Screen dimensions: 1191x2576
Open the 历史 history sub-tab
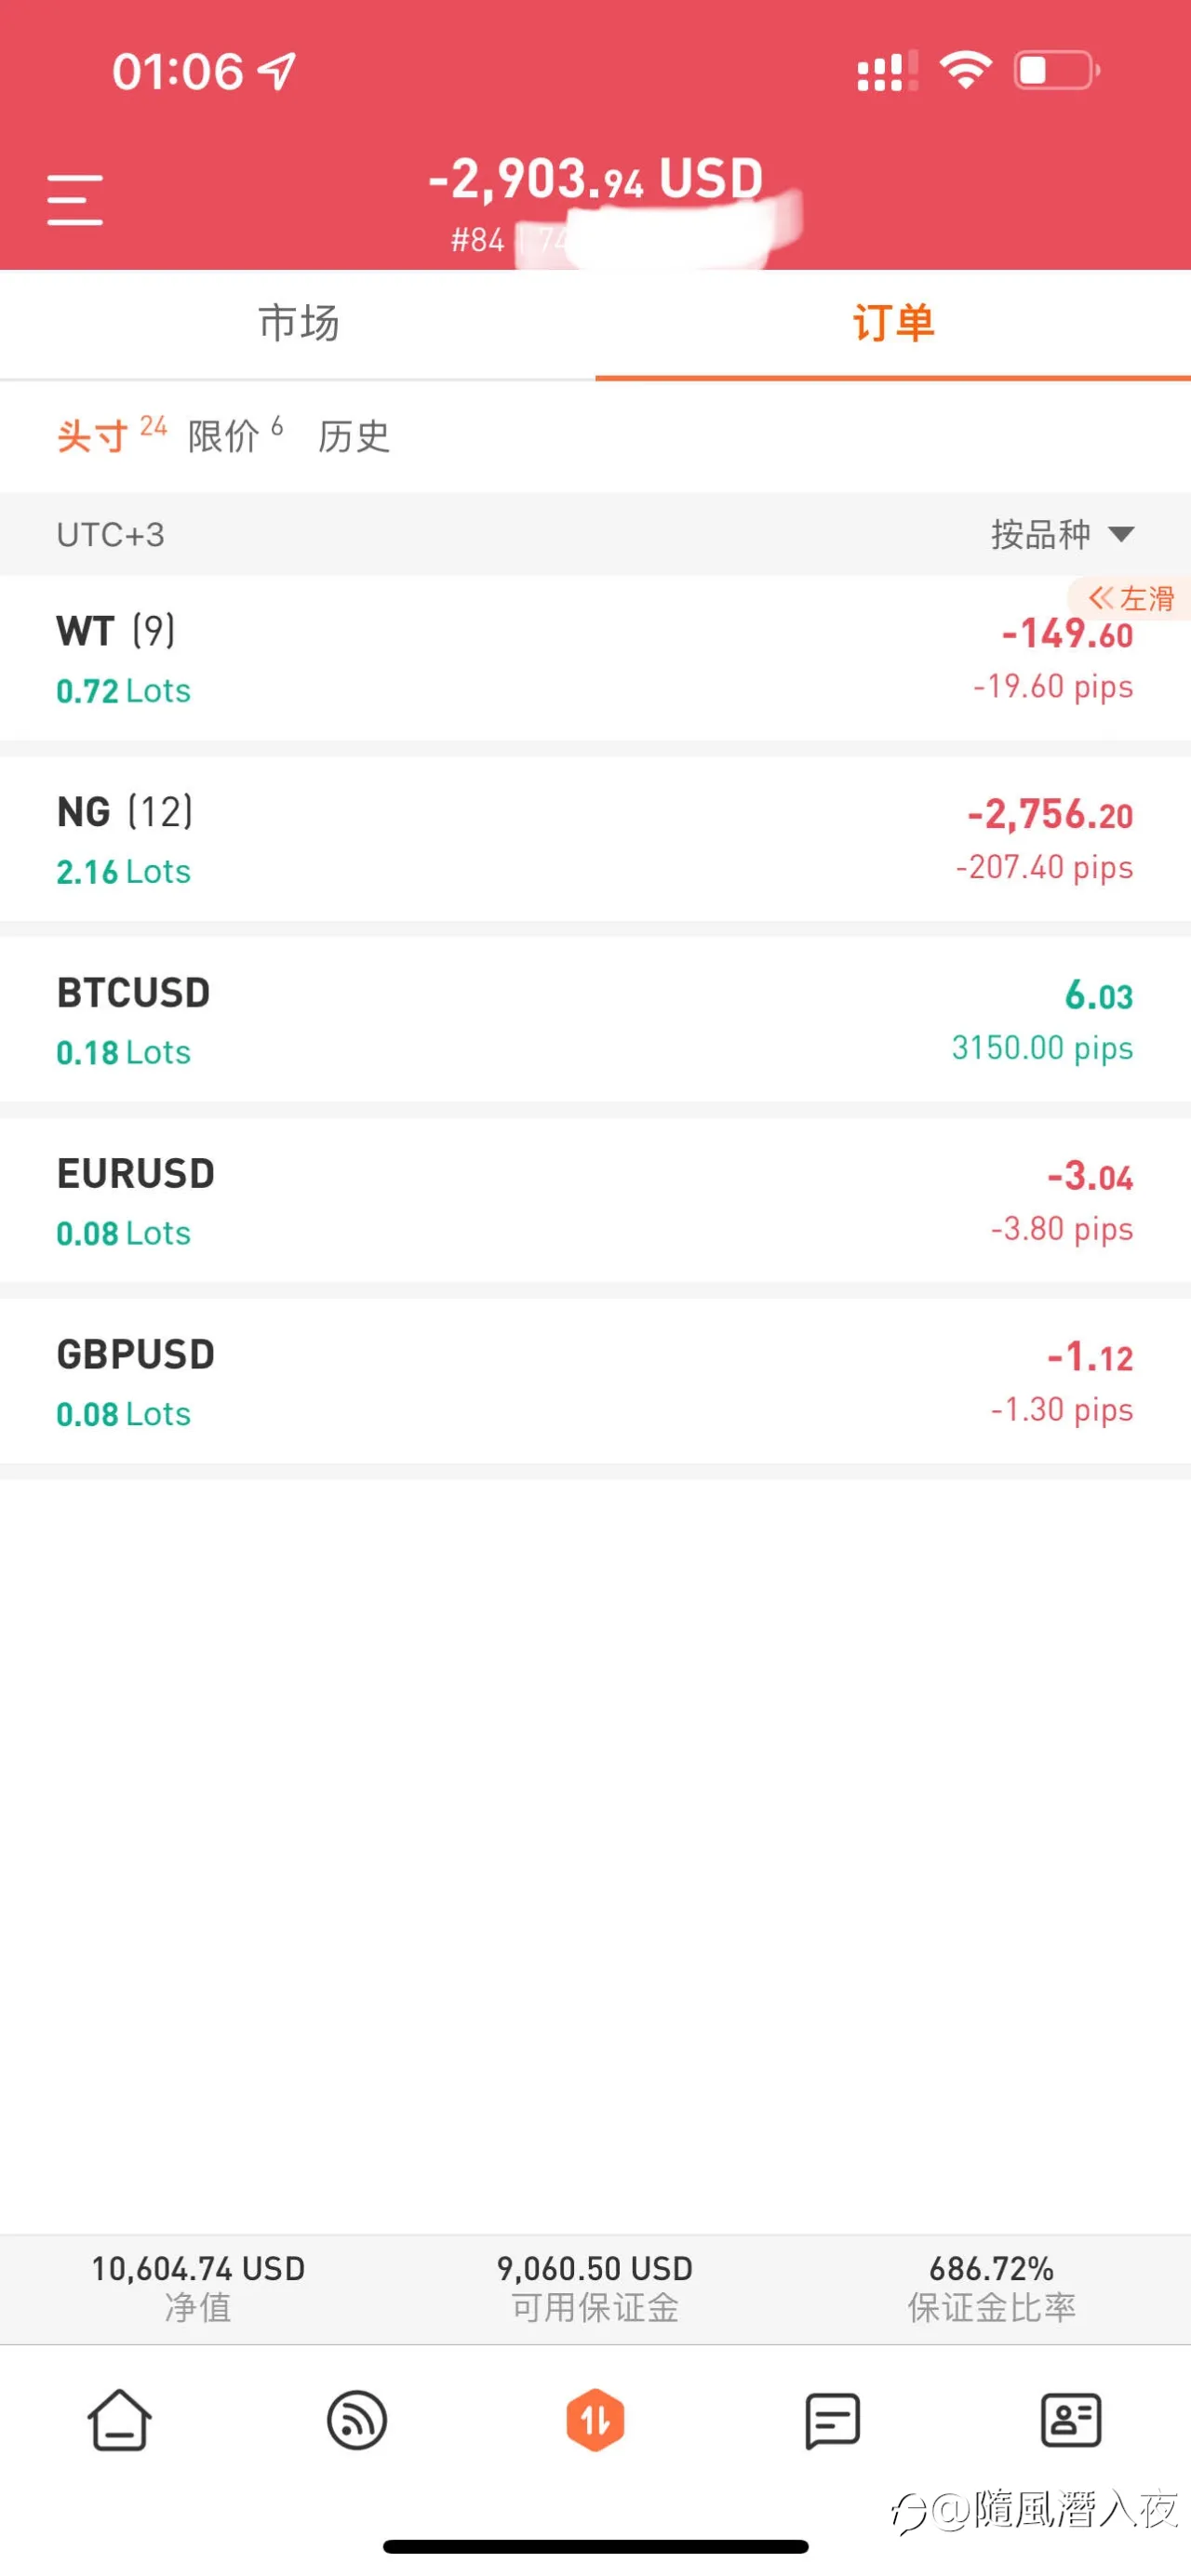click(354, 436)
